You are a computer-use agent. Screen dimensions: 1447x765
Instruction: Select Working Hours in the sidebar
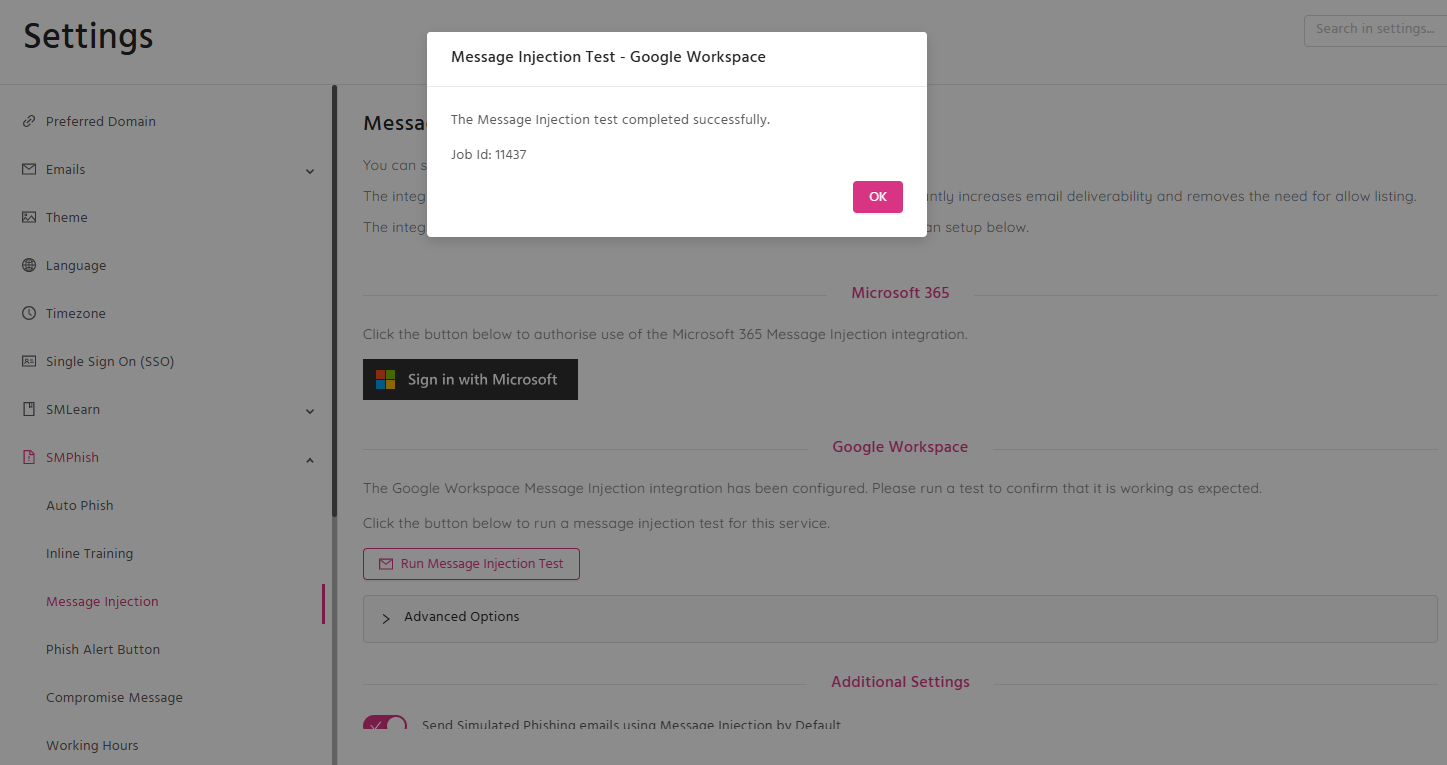[x=92, y=745]
